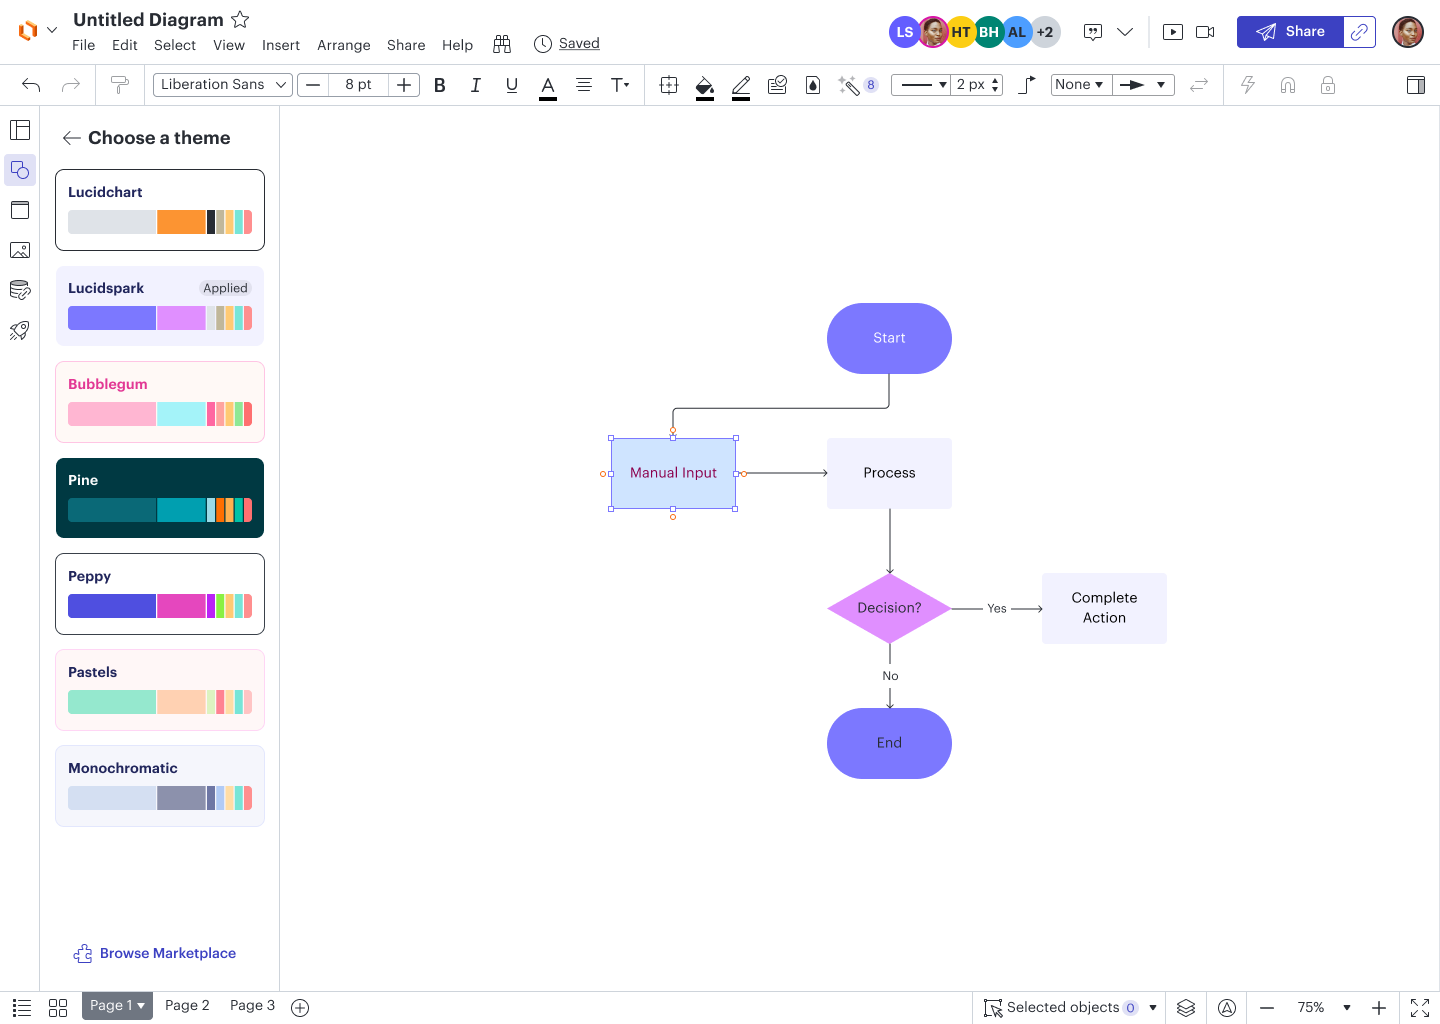Click the blue Share button
Image resolution: width=1440 pixels, height=1024 pixels.
pos(1290,32)
